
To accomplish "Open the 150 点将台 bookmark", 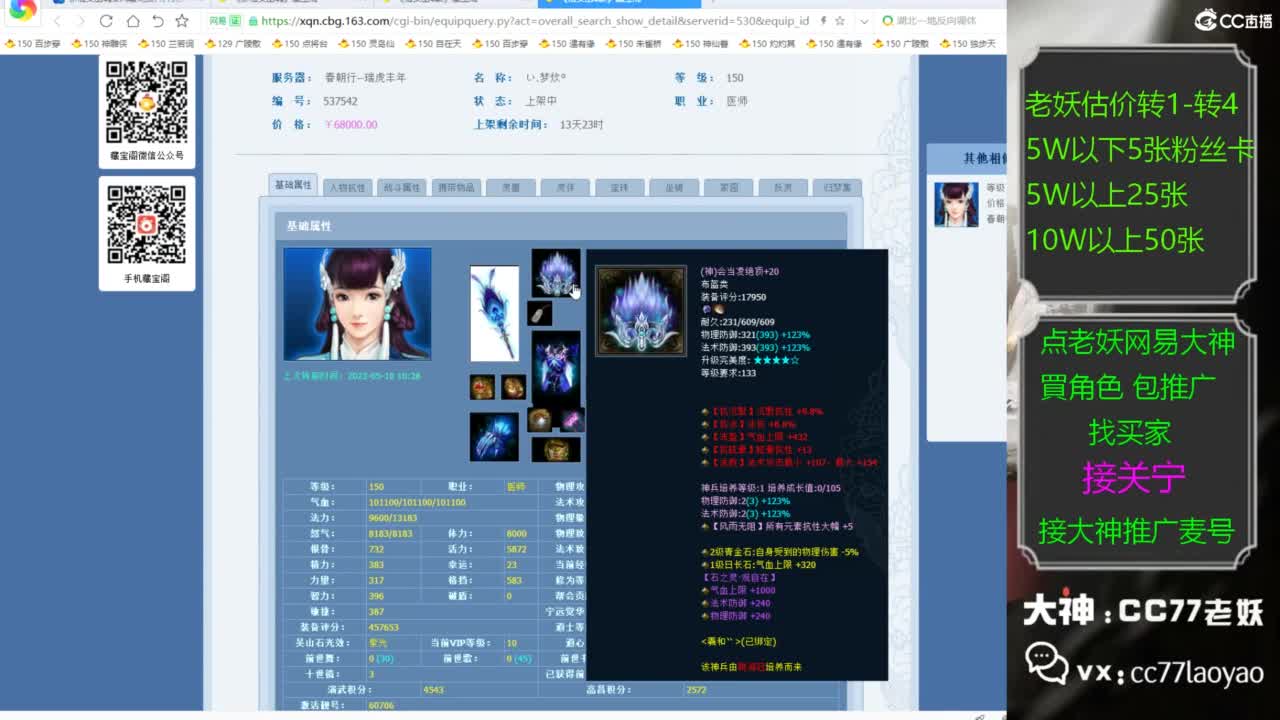I will [300, 44].
